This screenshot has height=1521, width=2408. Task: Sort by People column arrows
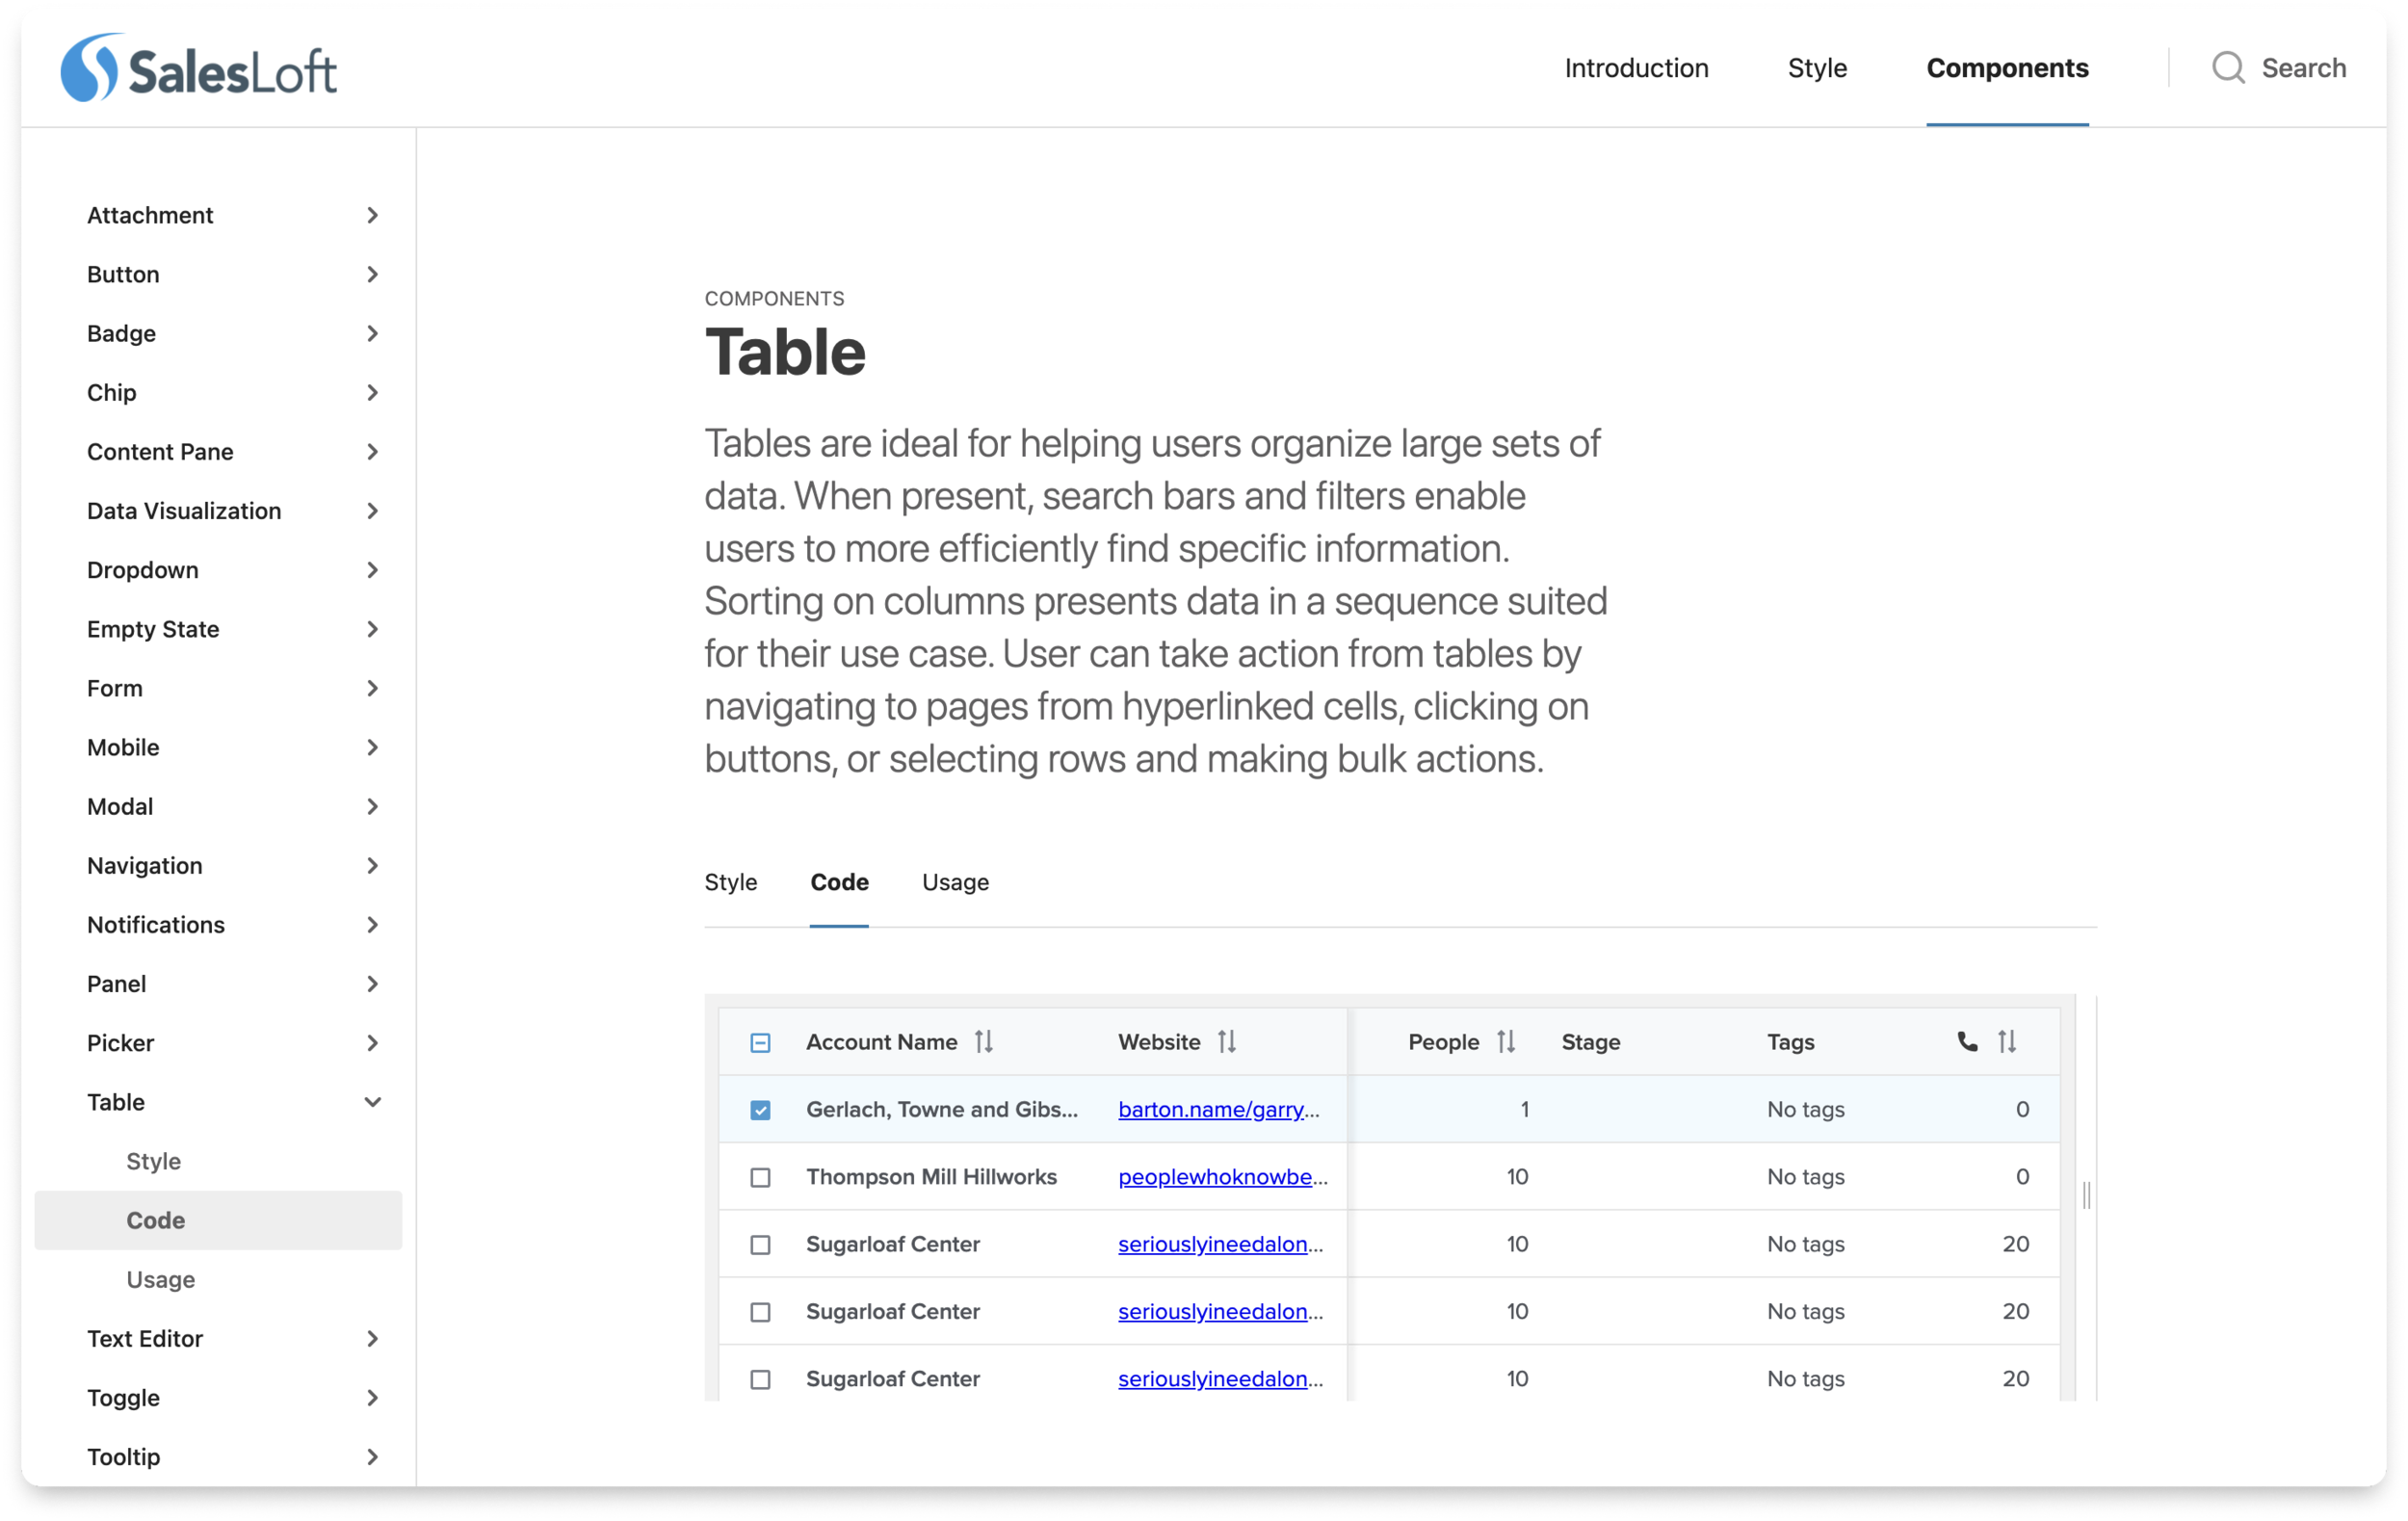(x=1506, y=1042)
